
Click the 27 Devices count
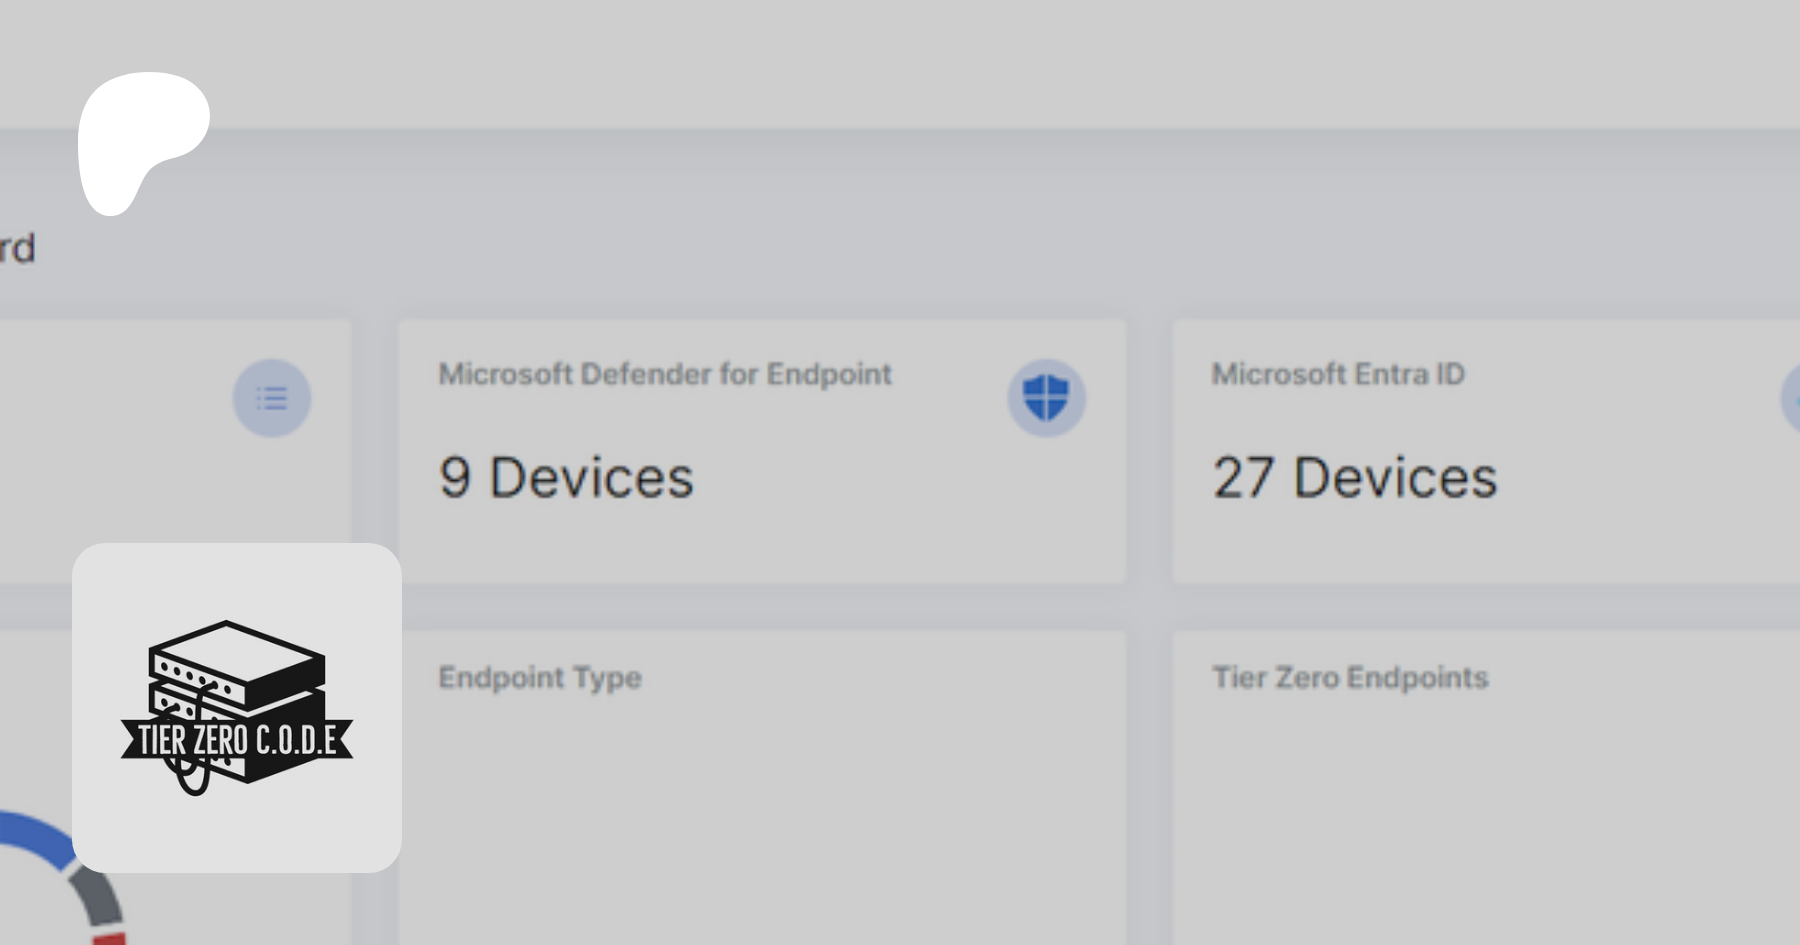point(1355,477)
